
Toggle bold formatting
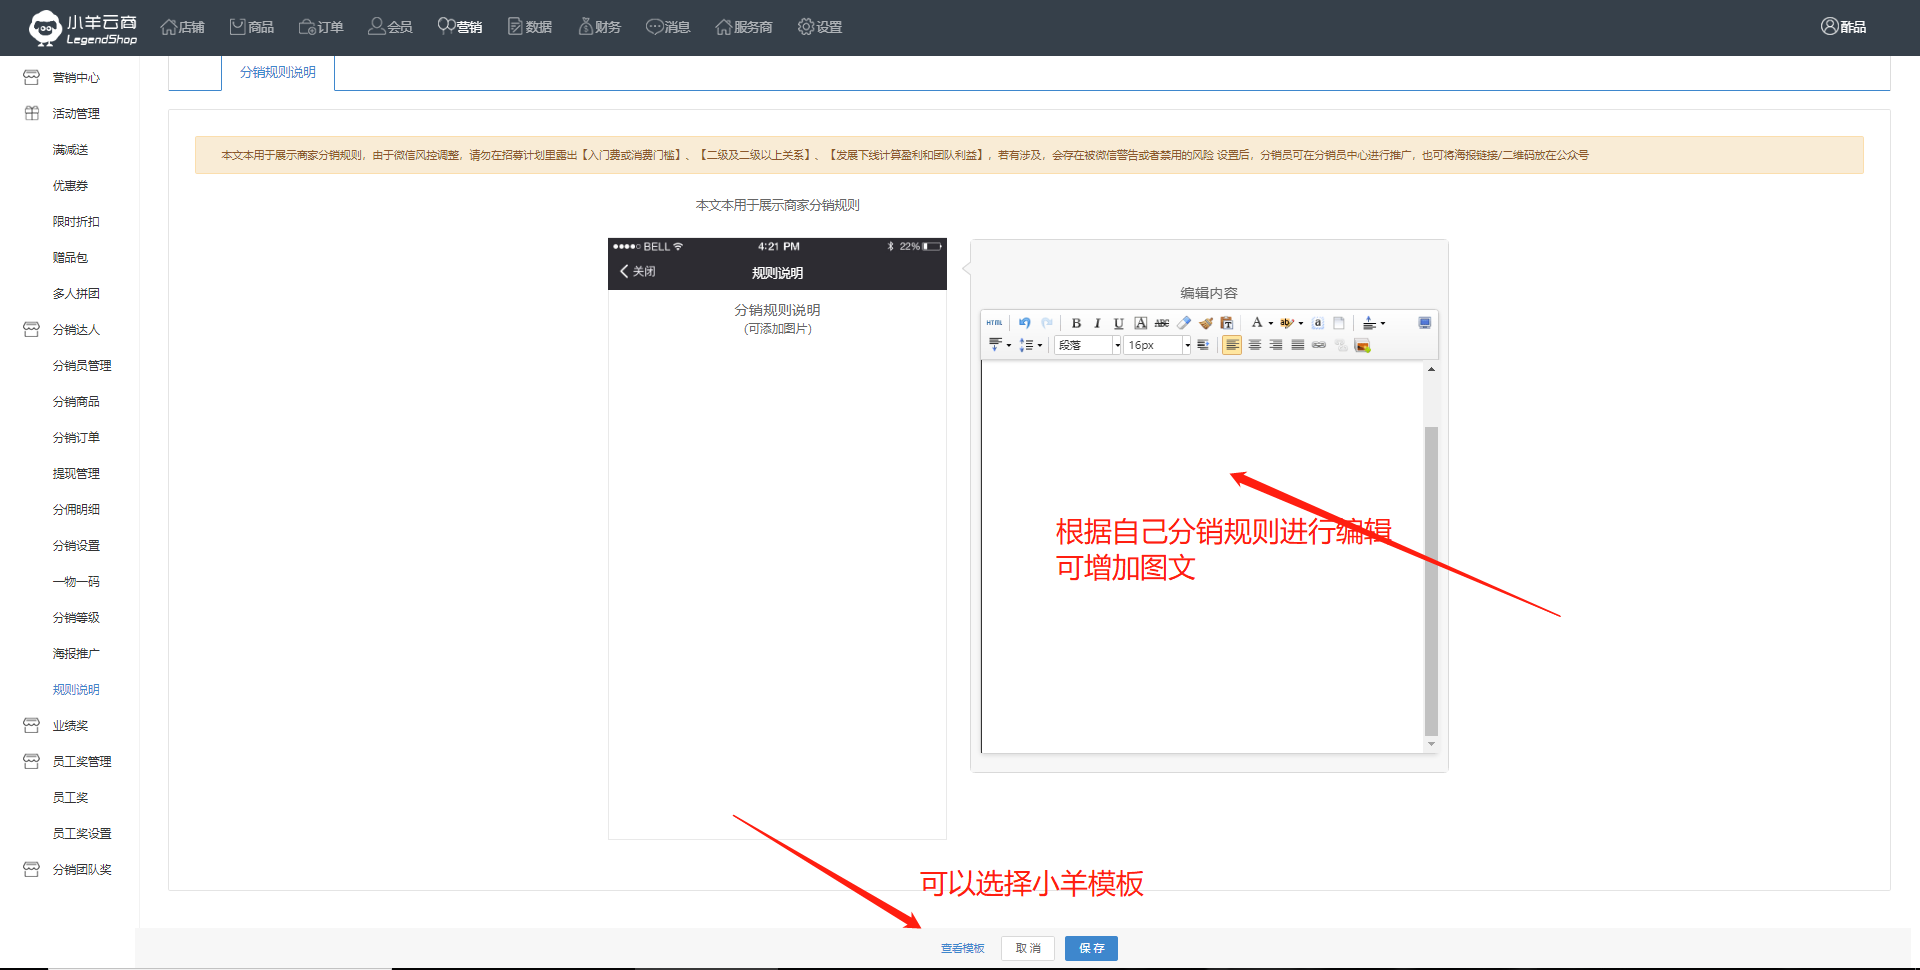tap(1076, 323)
